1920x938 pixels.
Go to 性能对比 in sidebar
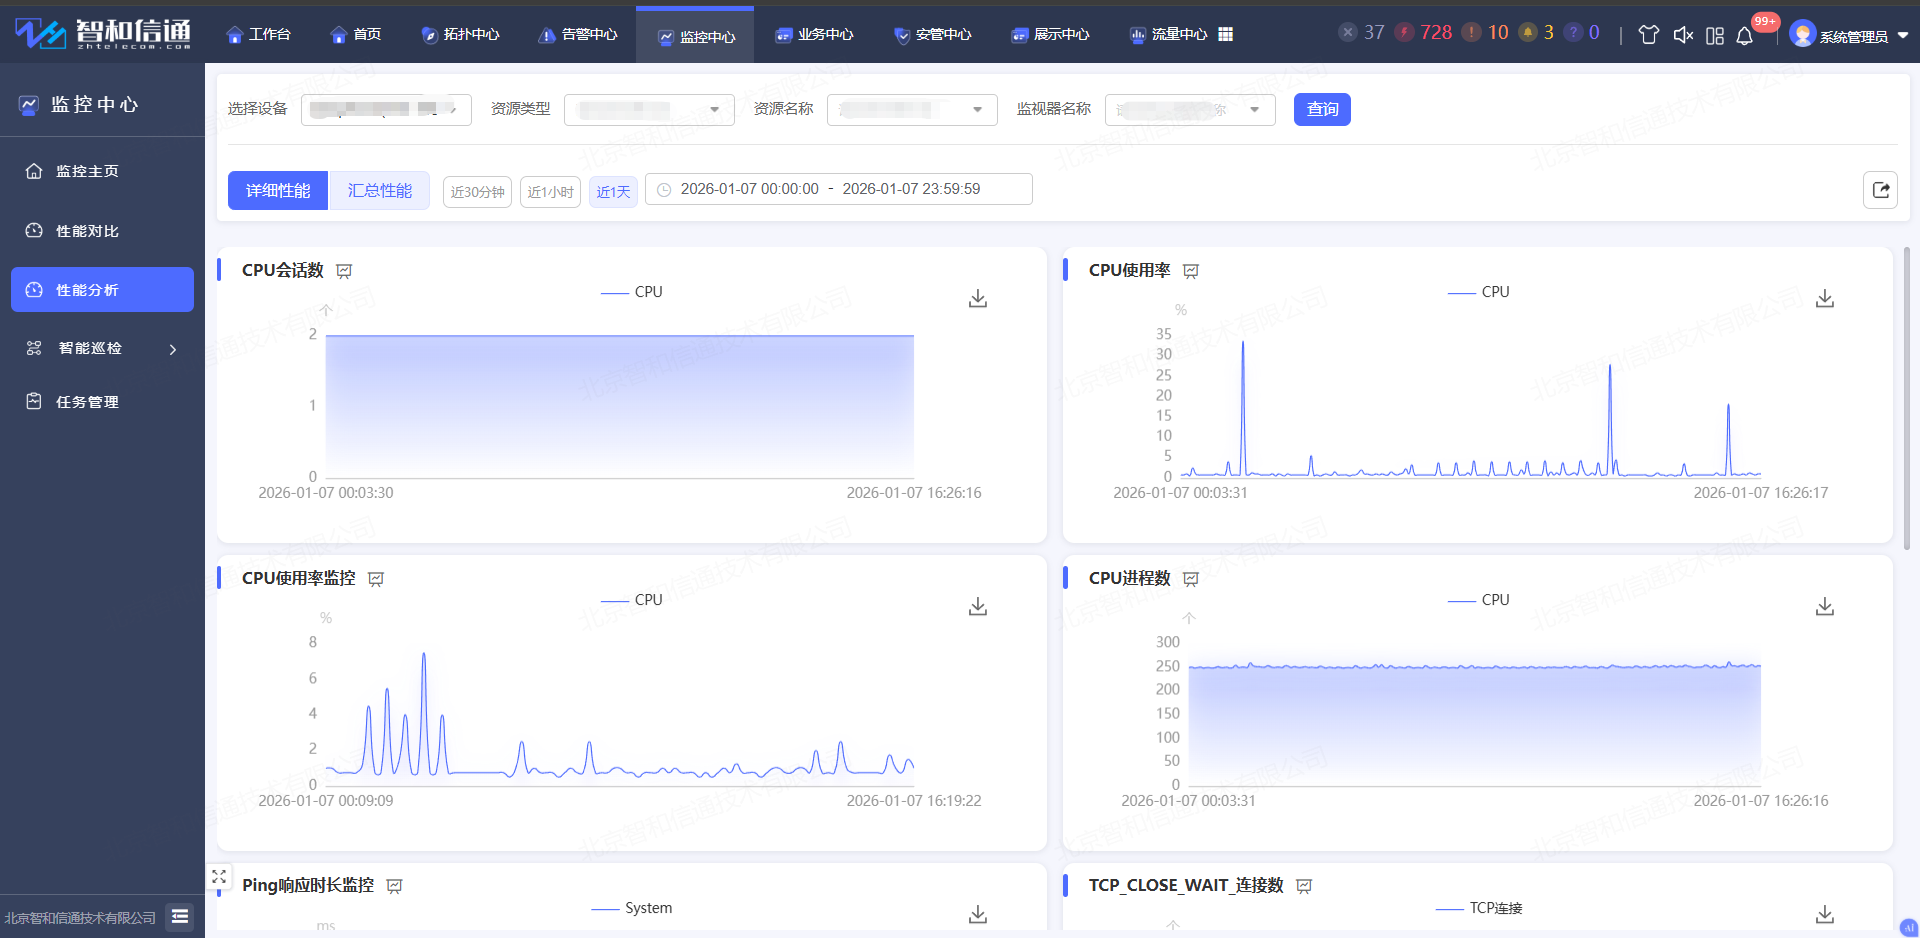tap(87, 231)
